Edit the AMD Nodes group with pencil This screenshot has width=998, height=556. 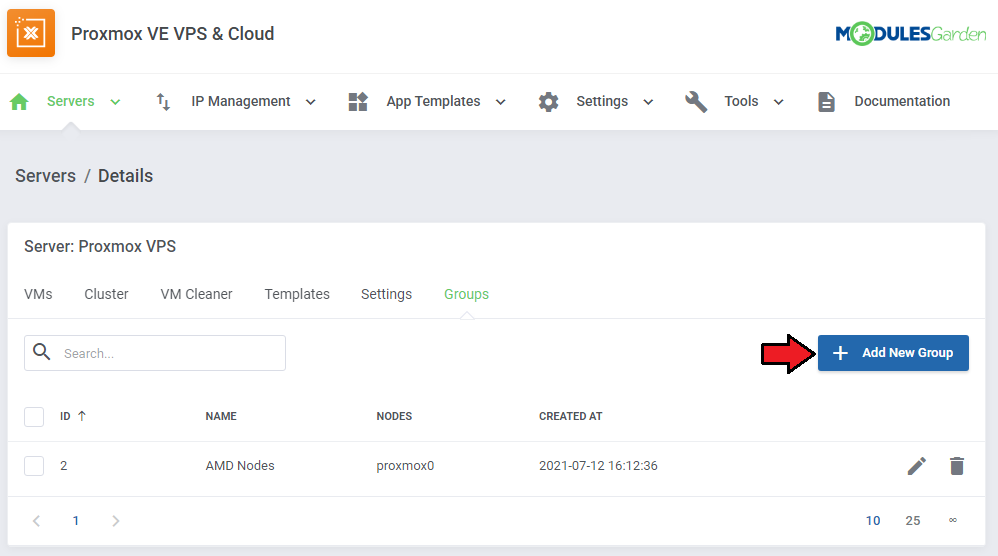pyautogui.click(x=917, y=466)
